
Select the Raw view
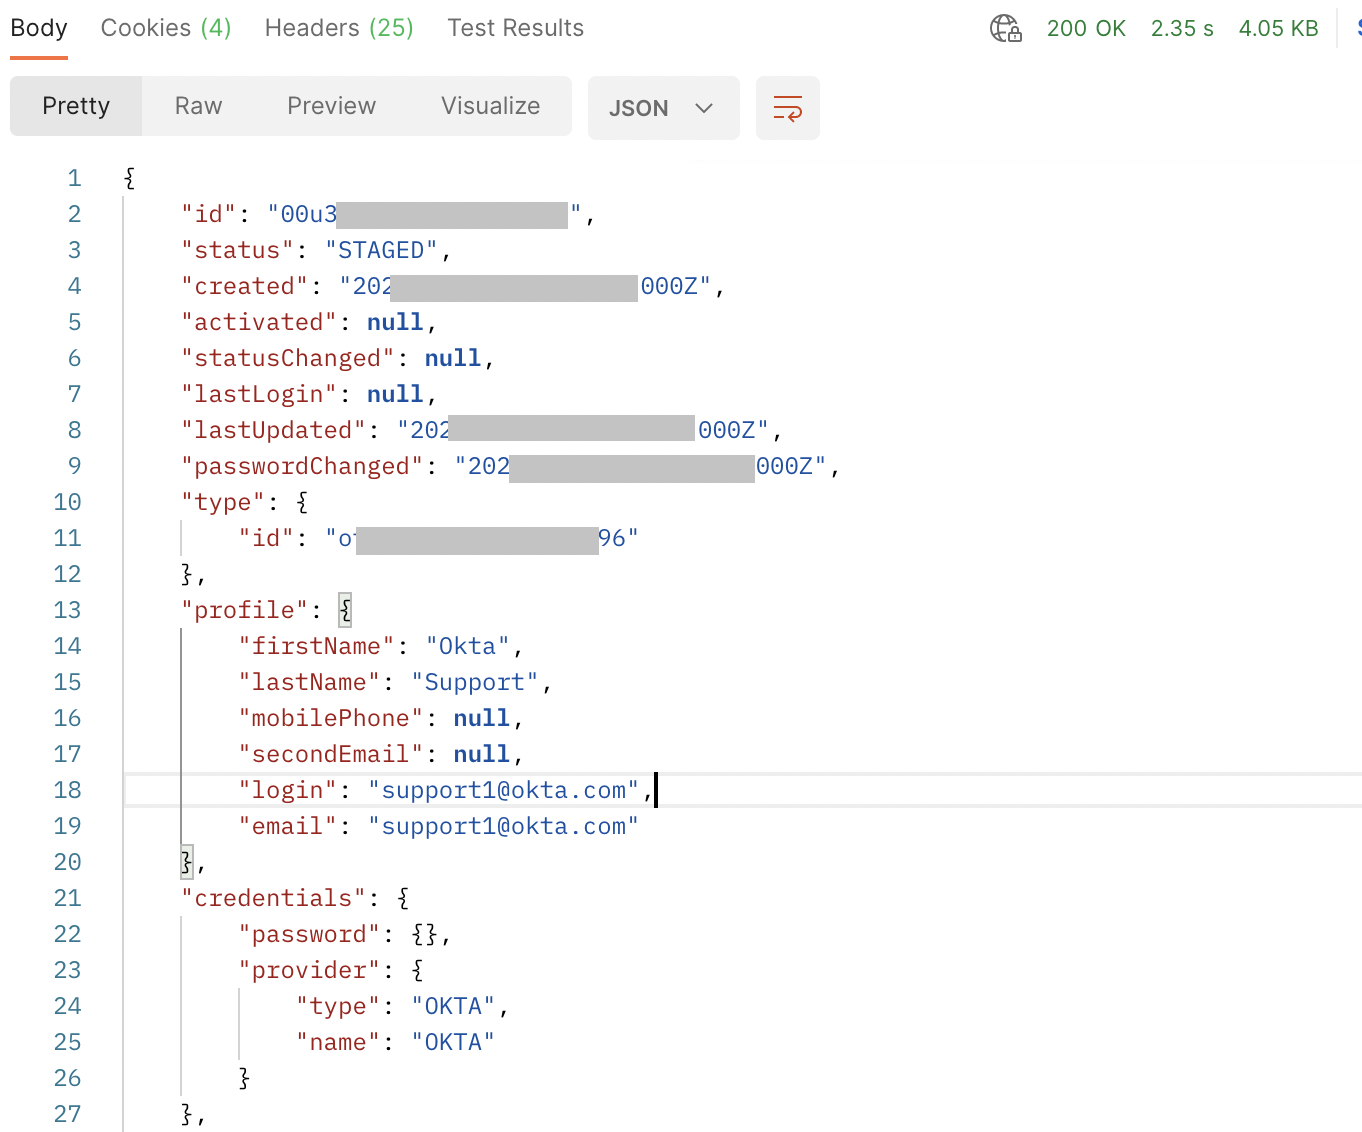coord(198,106)
